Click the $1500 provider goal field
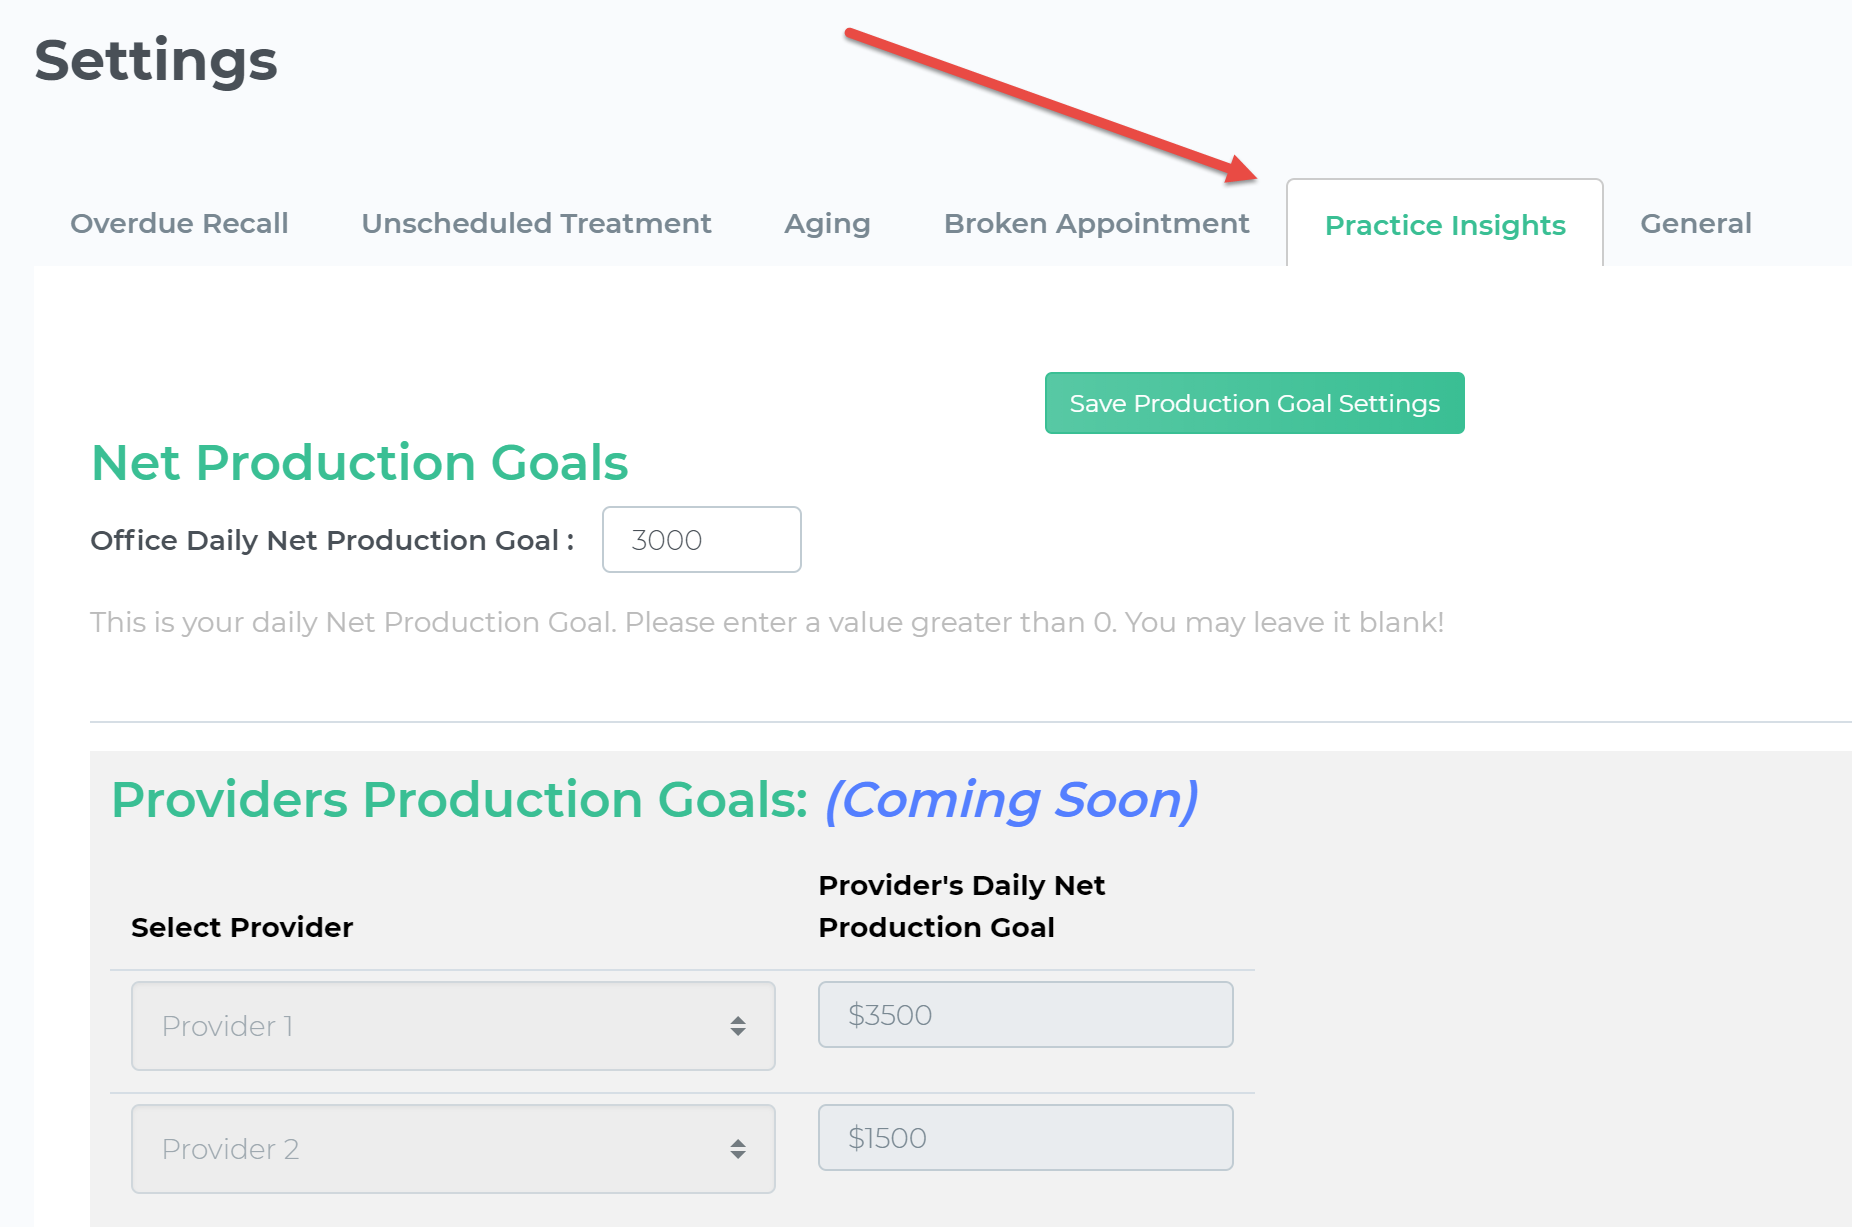1852x1227 pixels. point(1025,1138)
